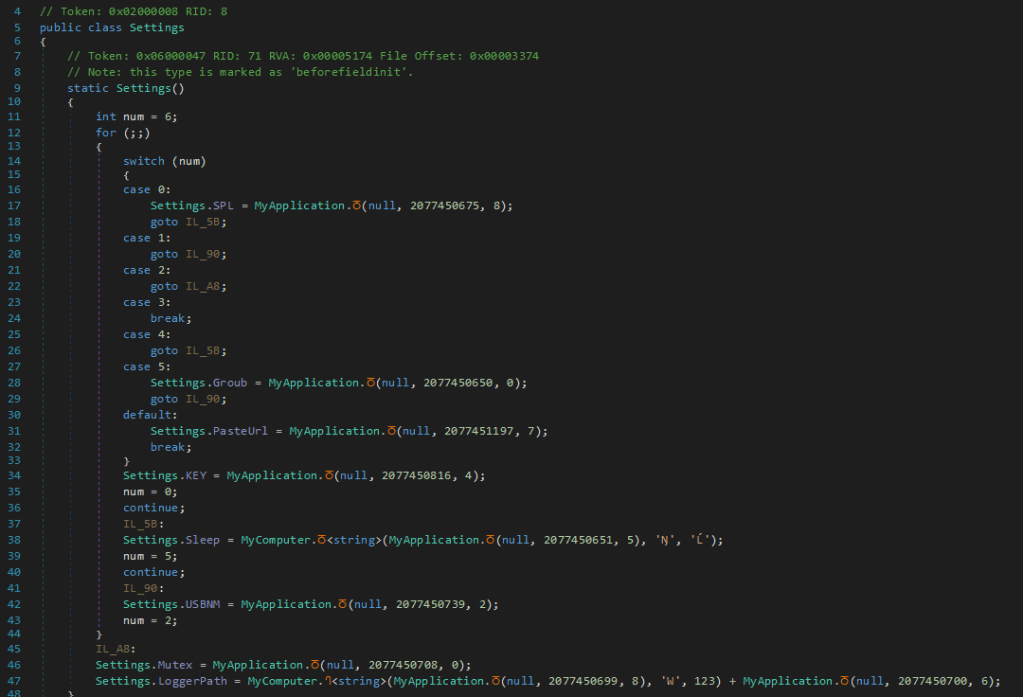The height and width of the screenshot is (697, 1023).
Task: Open the USBNM field reference
Action: [208, 604]
